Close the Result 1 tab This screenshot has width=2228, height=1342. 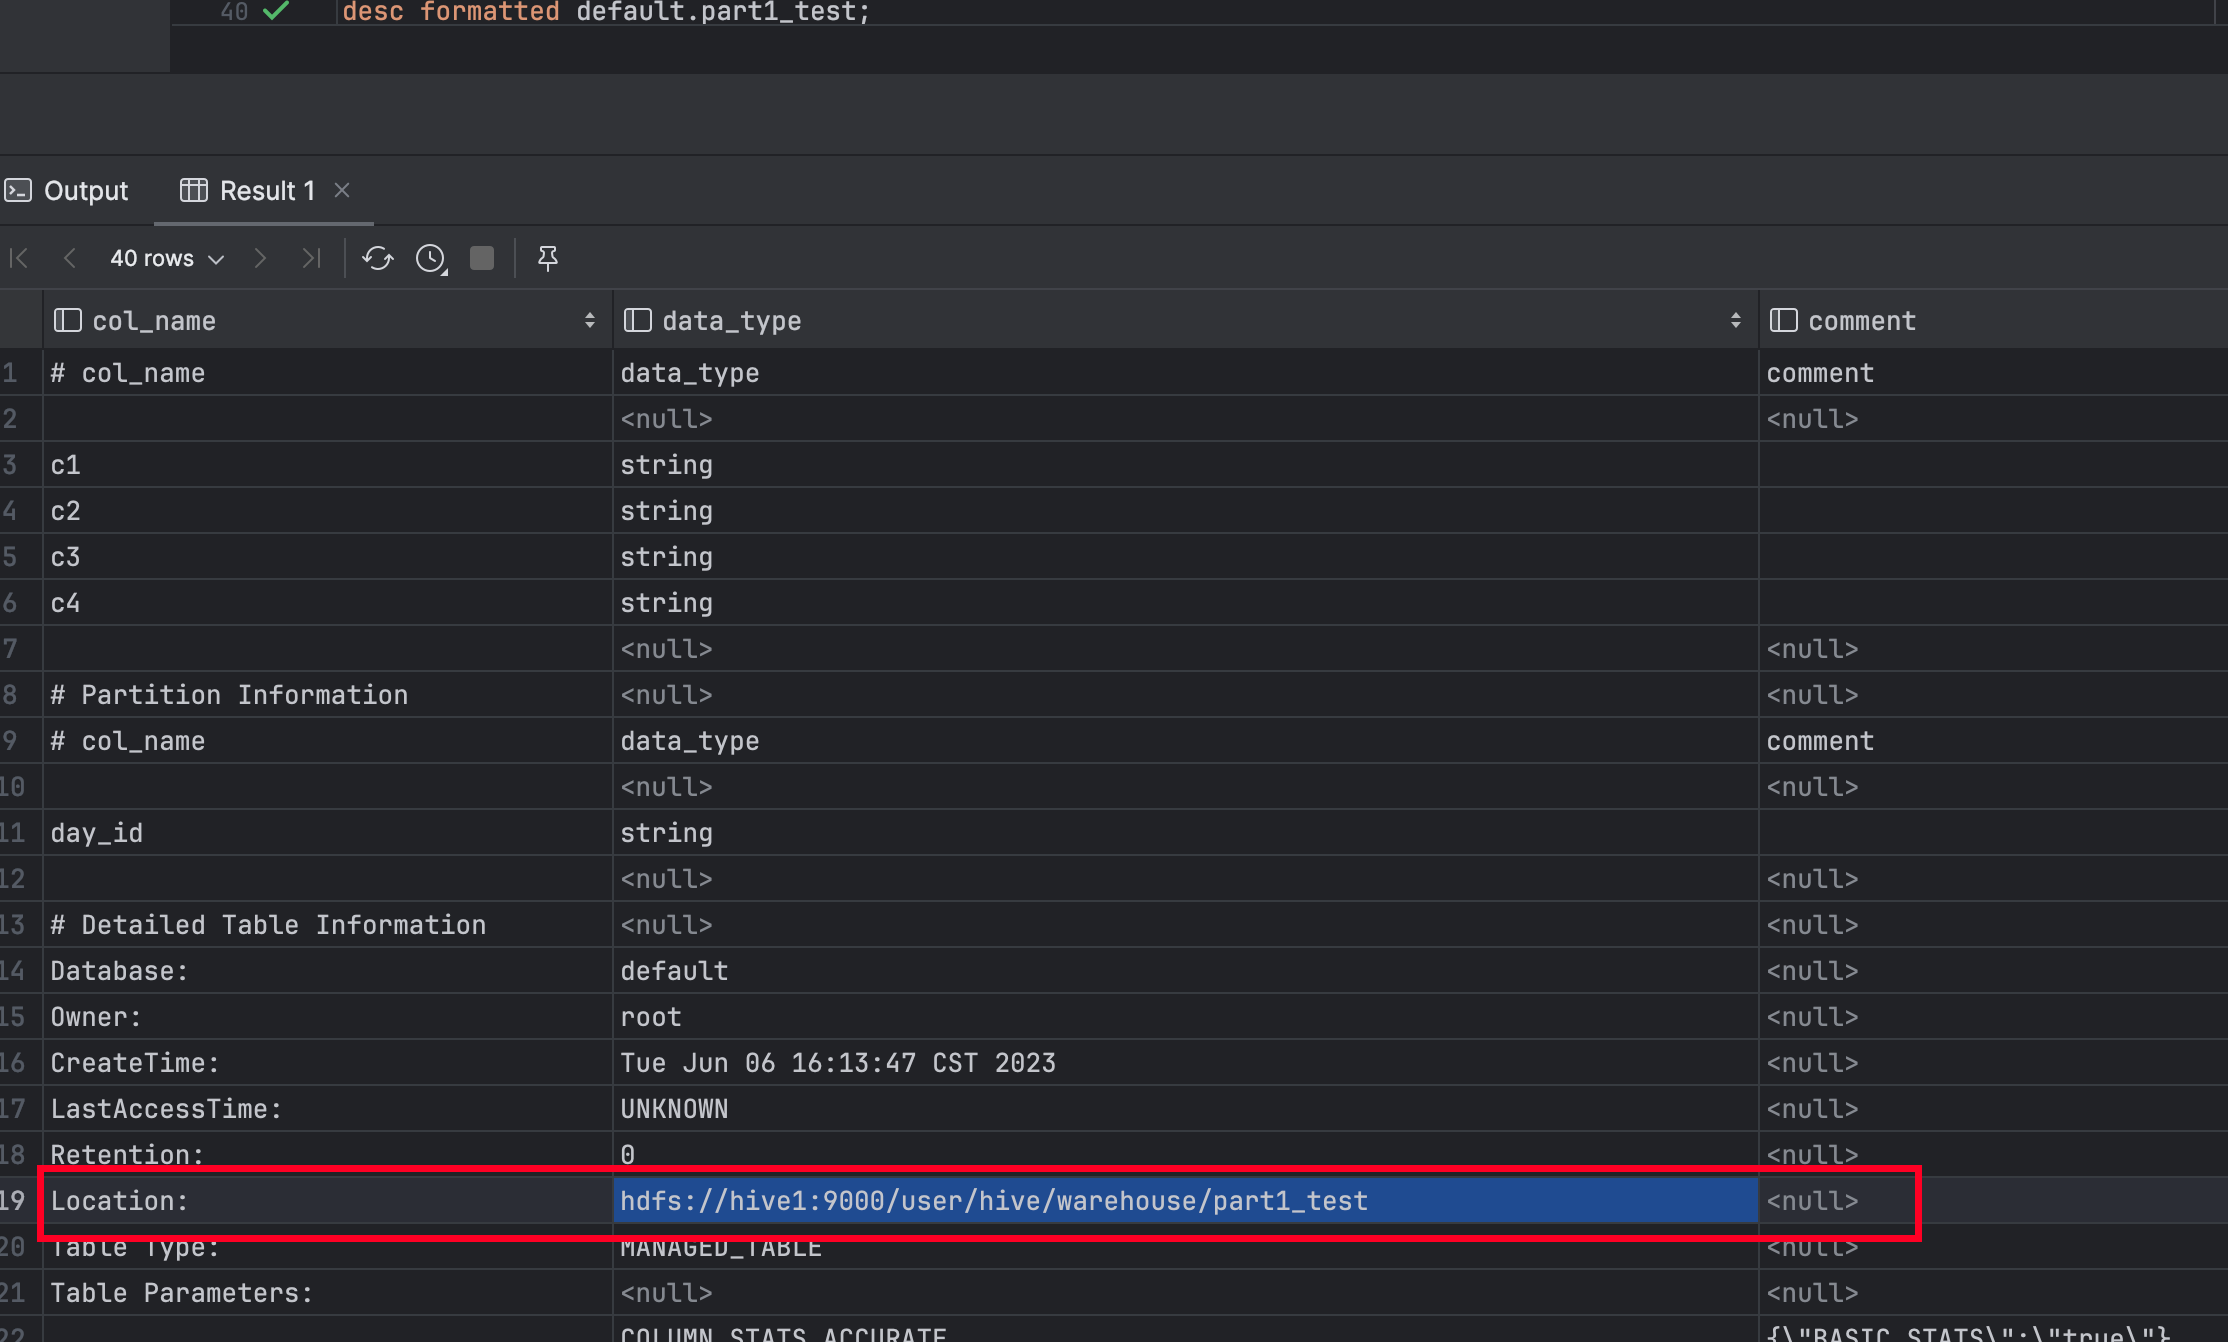tap(342, 190)
